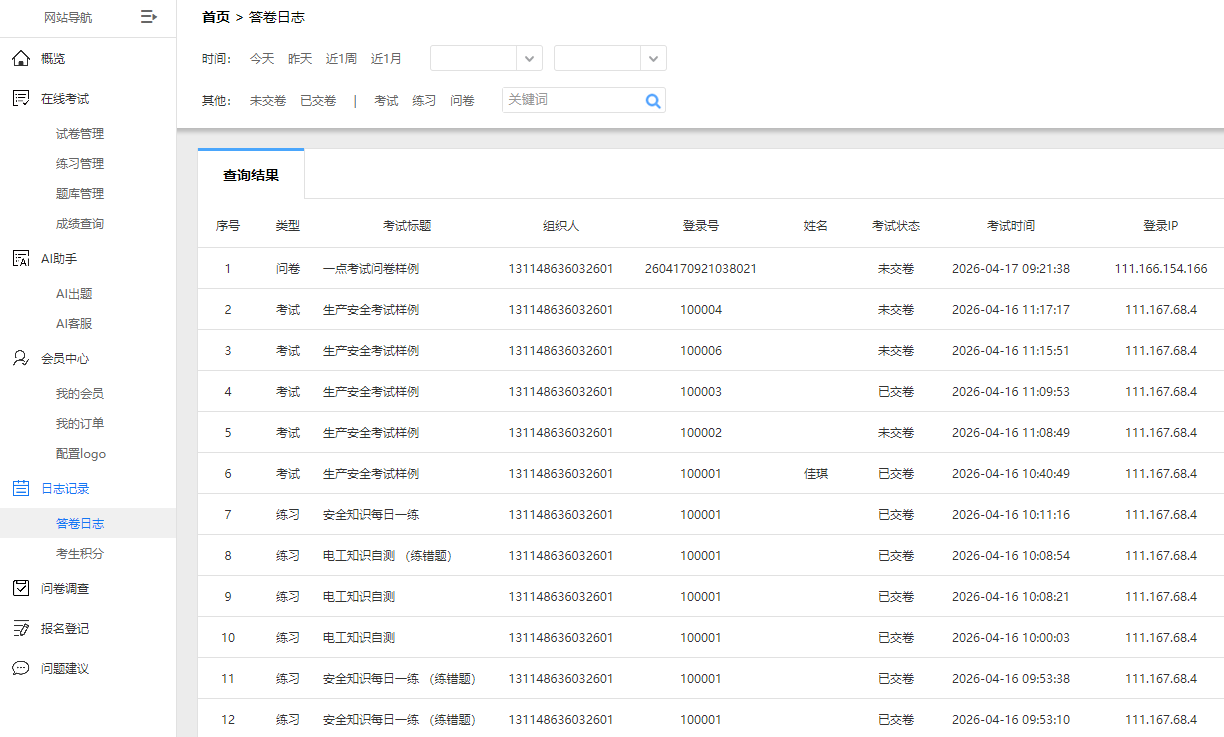The height and width of the screenshot is (737, 1224).
Task: Toggle the 已交卷 filter
Action: (x=317, y=100)
